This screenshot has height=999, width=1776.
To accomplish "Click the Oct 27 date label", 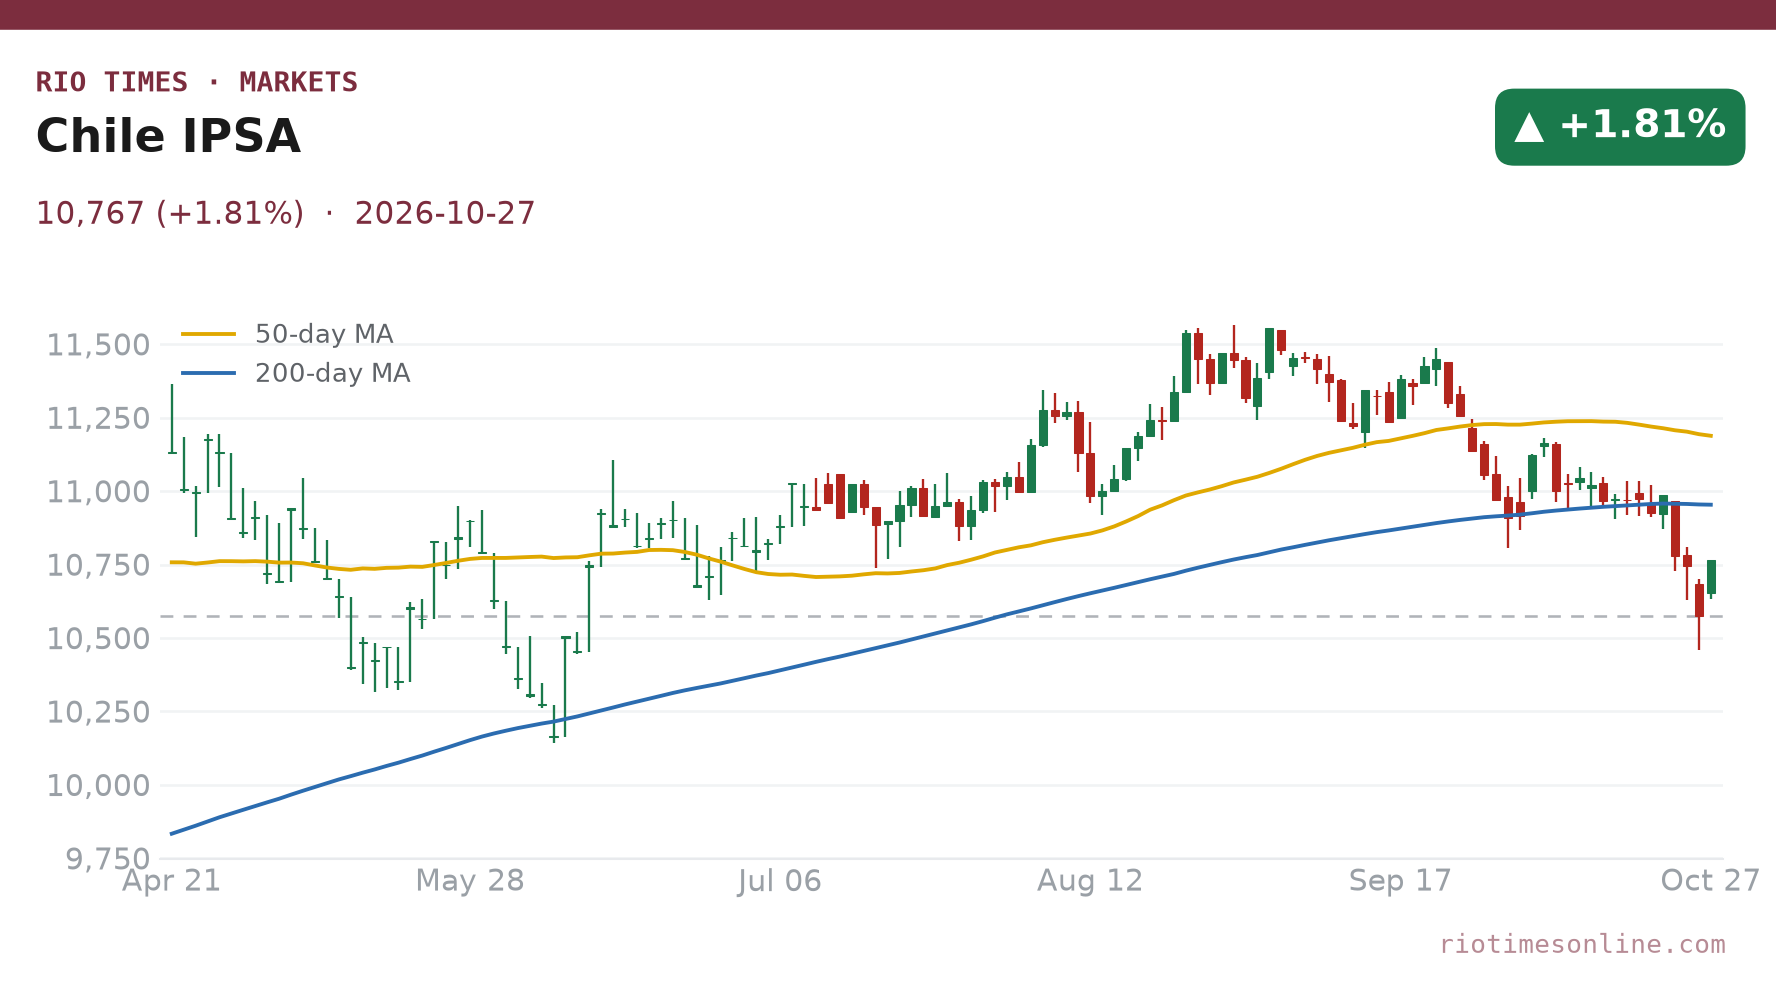I will (x=1710, y=881).
